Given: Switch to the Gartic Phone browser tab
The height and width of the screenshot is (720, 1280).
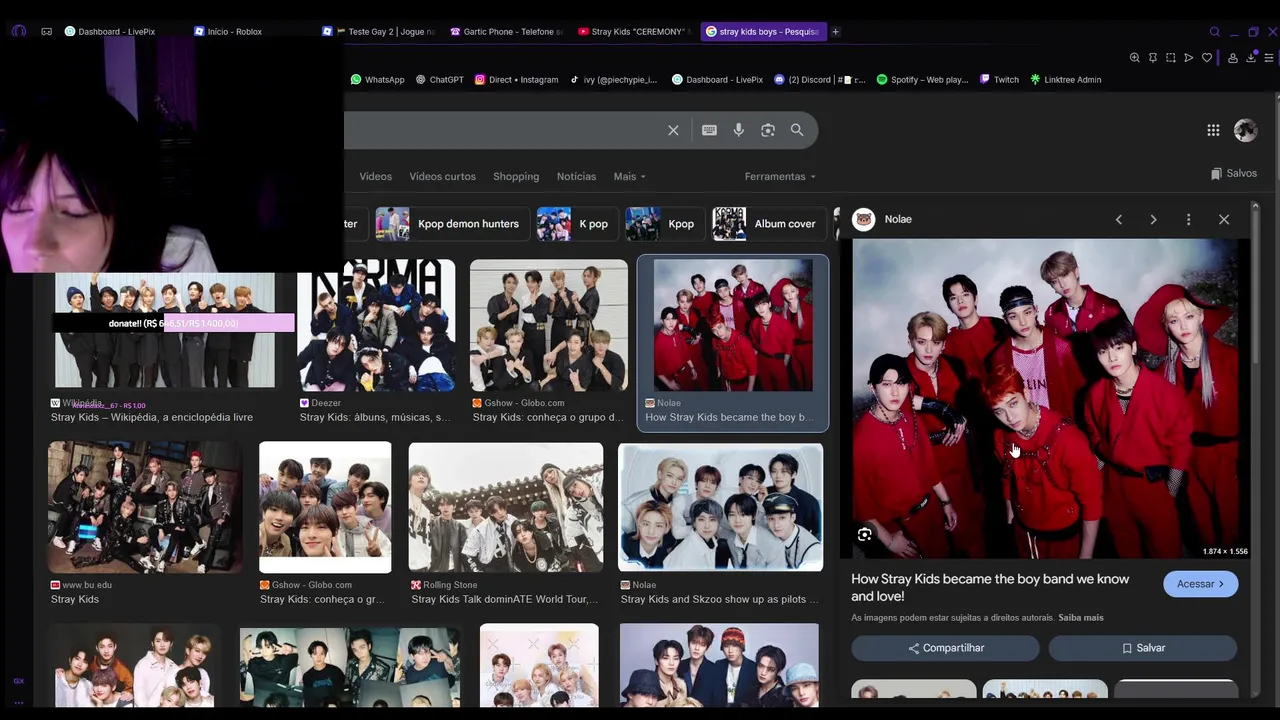Looking at the screenshot, I should [x=506, y=31].
